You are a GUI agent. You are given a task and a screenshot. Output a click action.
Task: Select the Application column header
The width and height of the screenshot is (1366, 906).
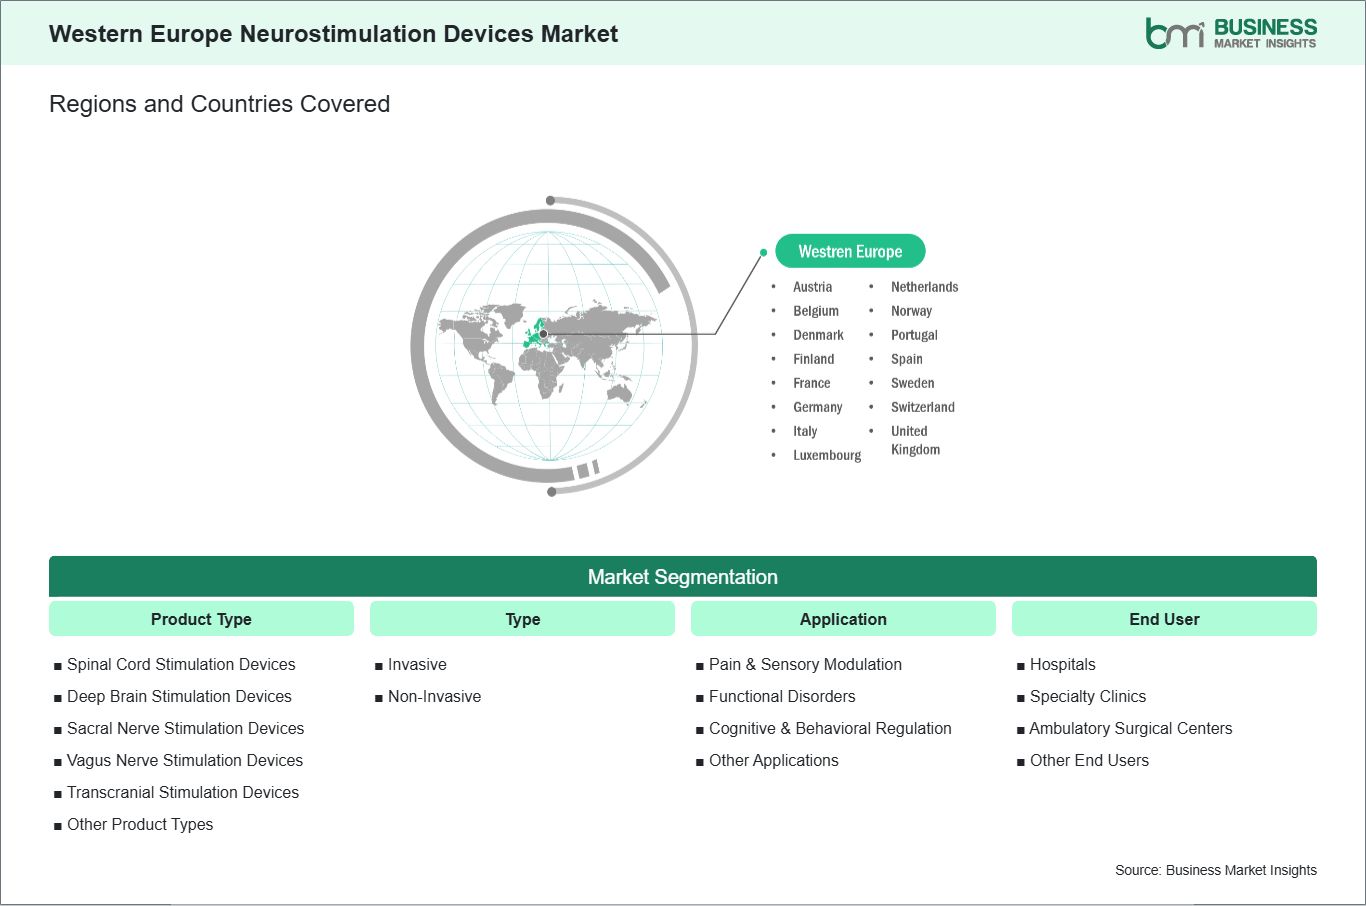(x=843, y=619)
